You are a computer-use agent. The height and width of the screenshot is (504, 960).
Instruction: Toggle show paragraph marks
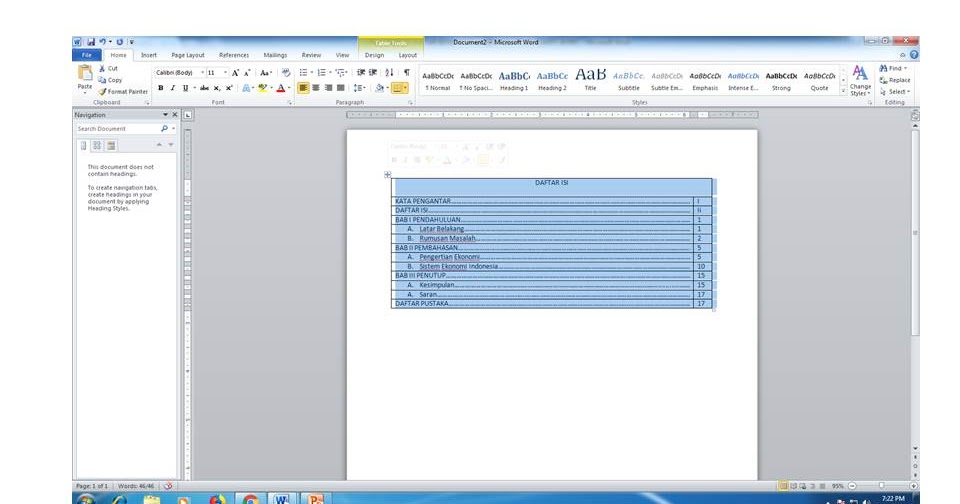[407, 73]
